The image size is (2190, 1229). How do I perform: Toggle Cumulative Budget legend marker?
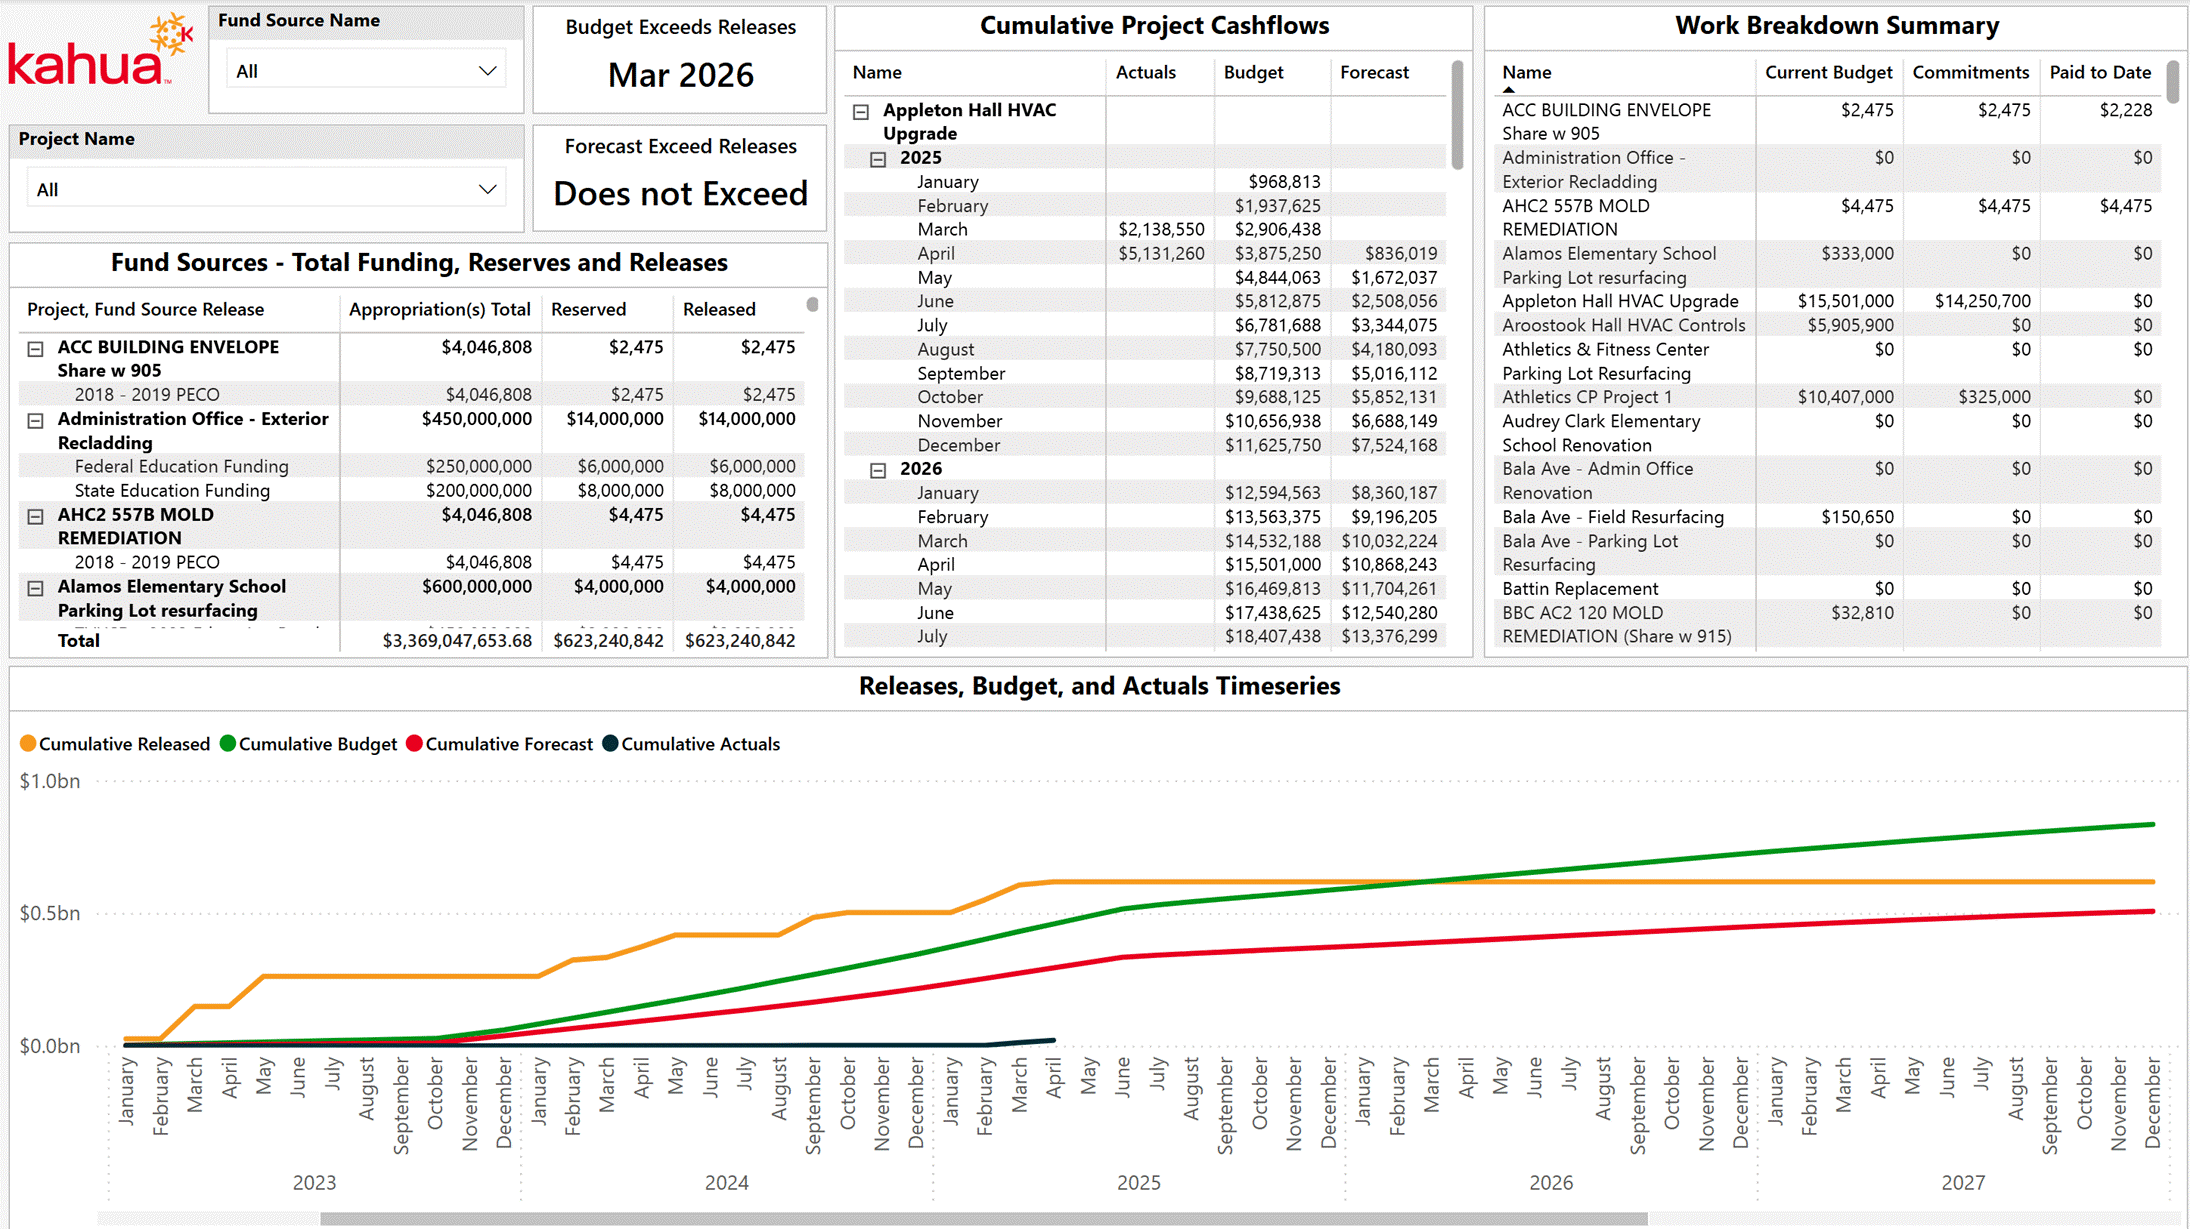click(x=228, y=744)
